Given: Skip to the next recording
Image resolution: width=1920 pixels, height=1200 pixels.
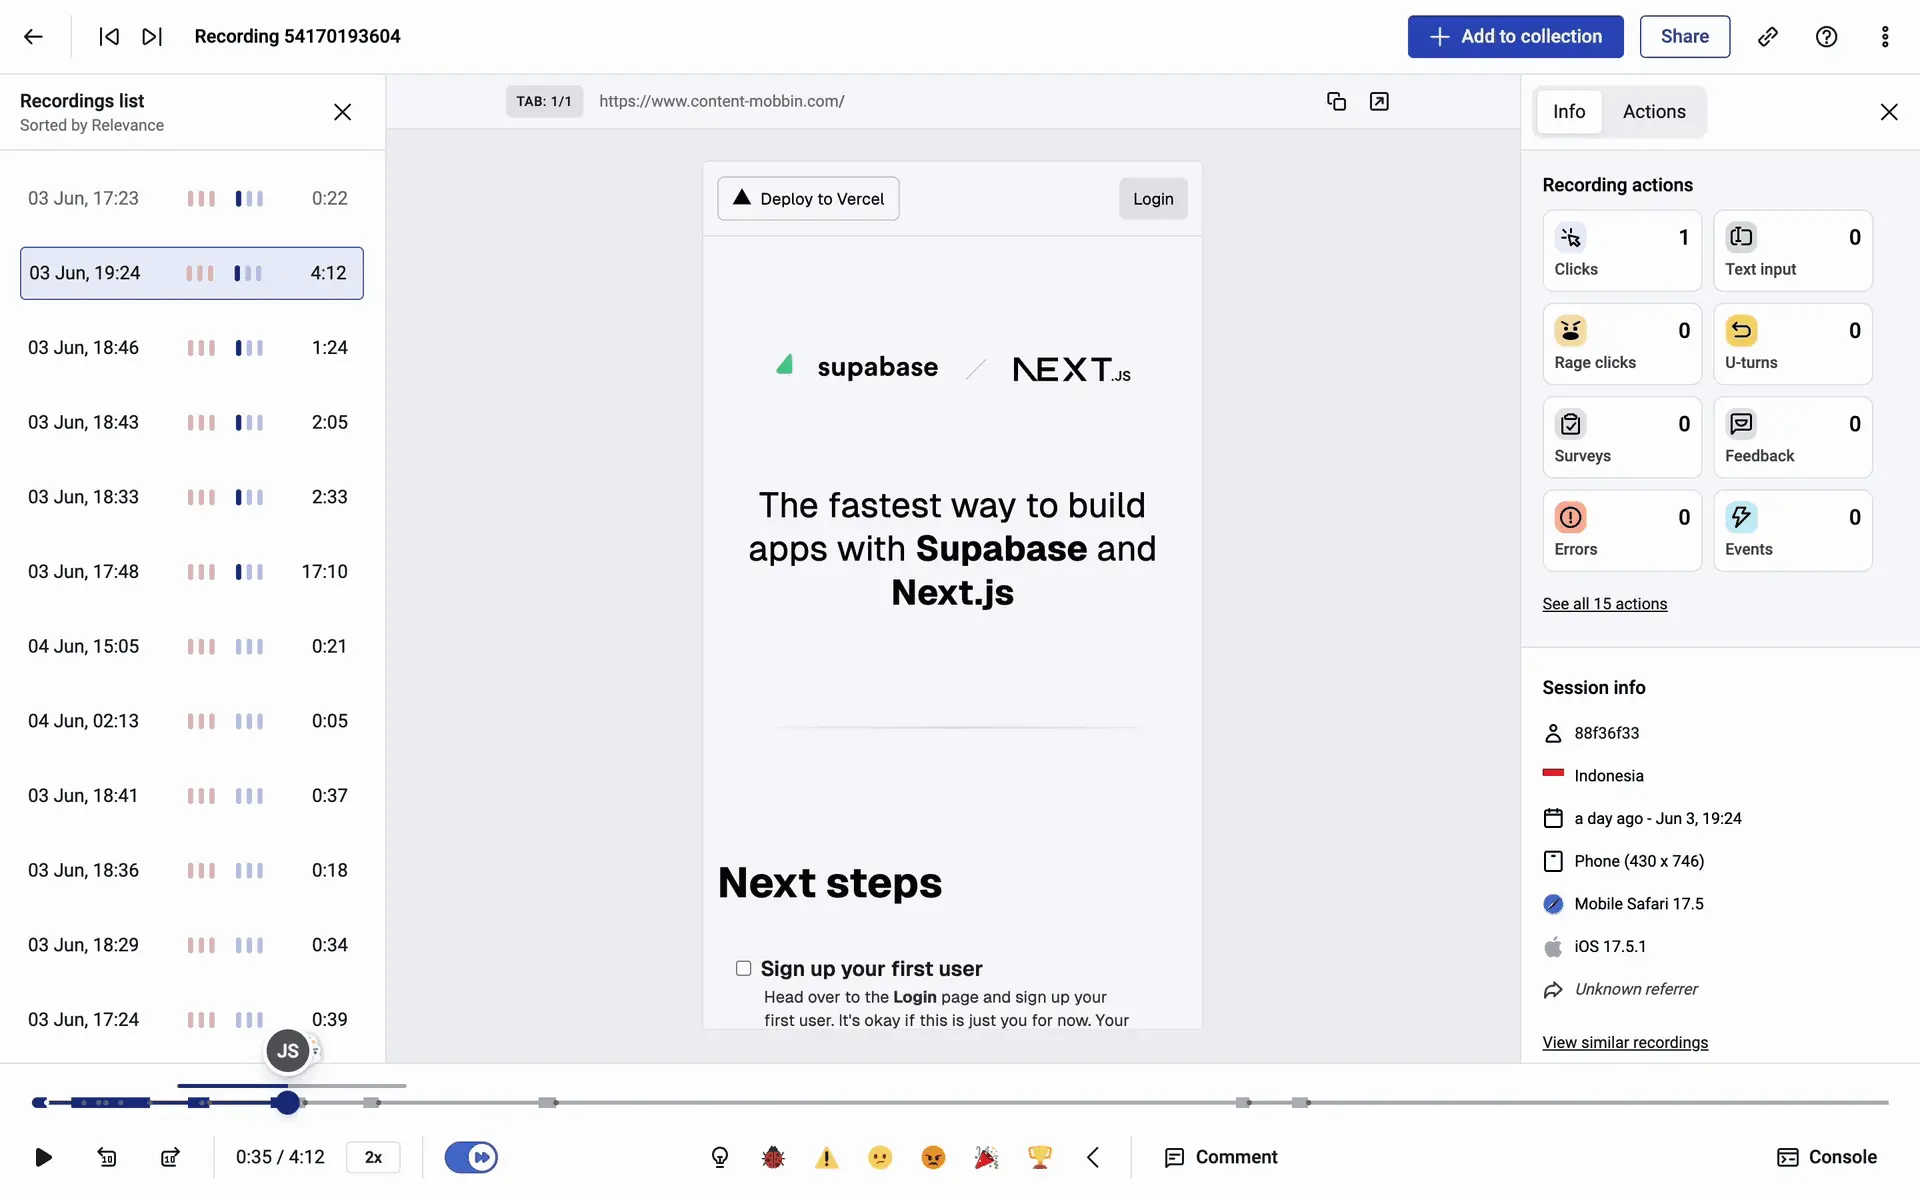Looking at the screenshot, I should tap(152, 37).
